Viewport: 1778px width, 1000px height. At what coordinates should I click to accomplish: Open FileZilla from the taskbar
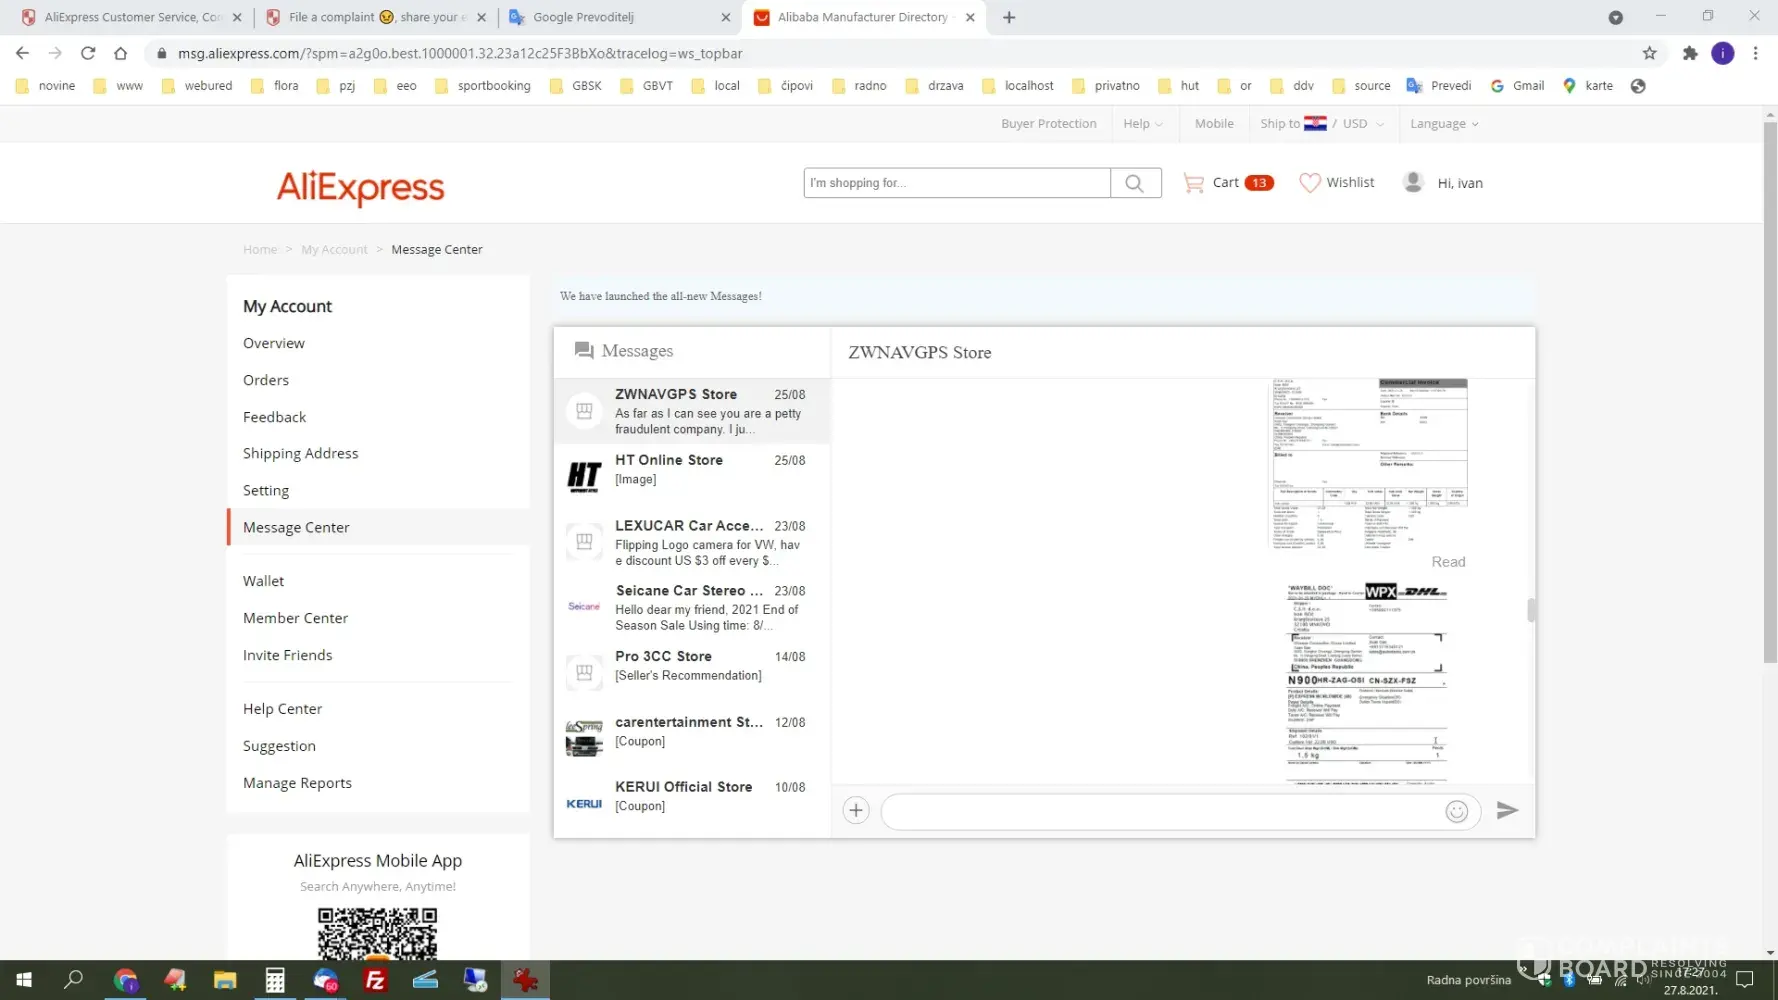click(375, 980)
